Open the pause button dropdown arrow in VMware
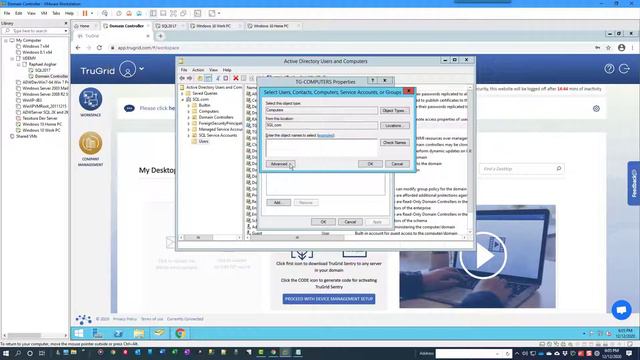The image size is (640, 360). click(x=92, y=13)
